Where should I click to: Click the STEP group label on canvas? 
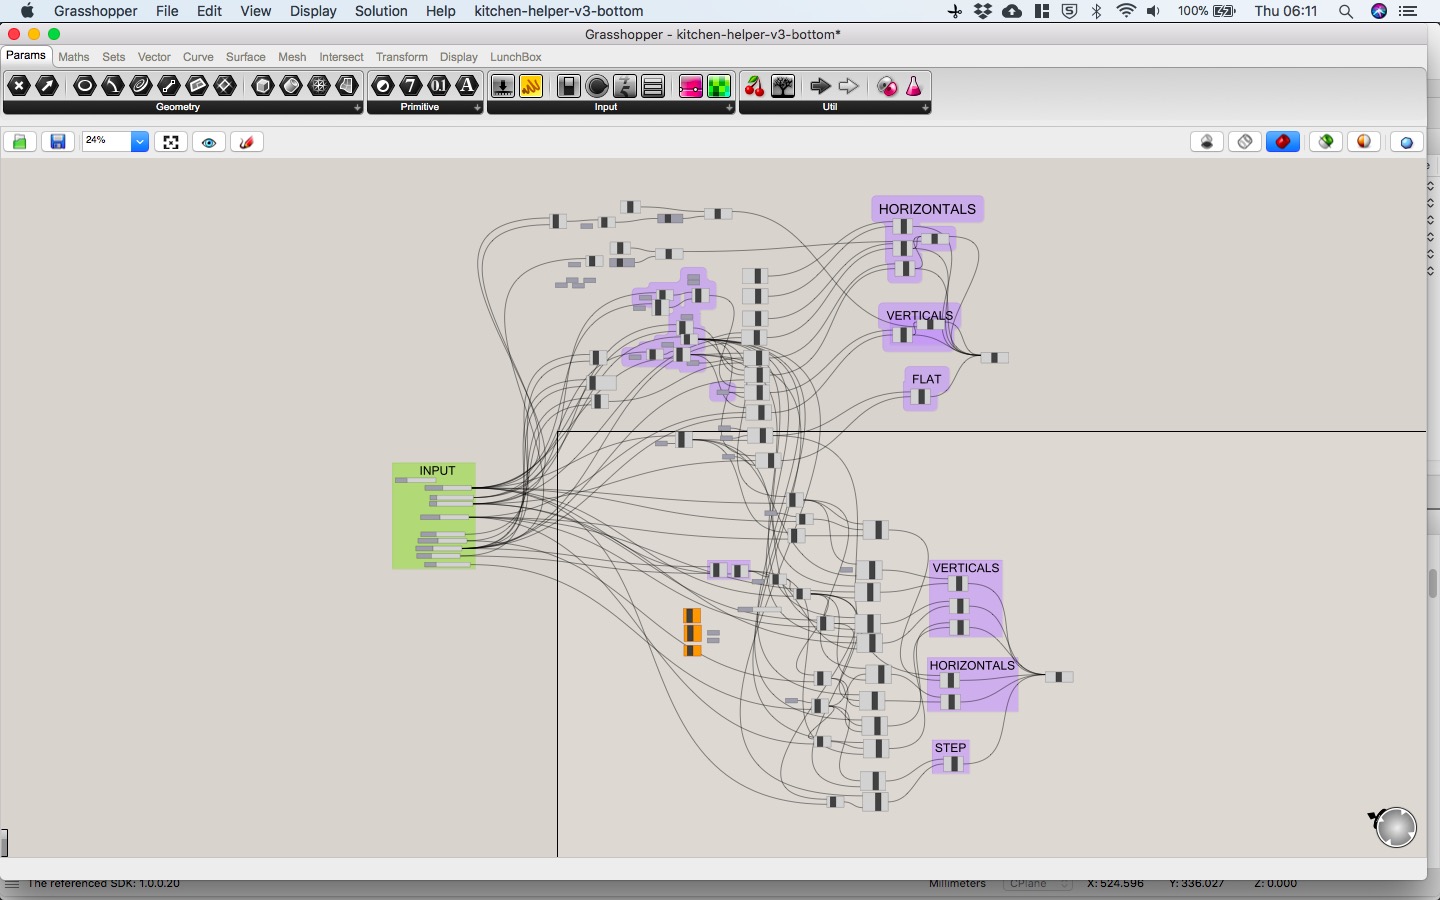[x=951, y=748]
